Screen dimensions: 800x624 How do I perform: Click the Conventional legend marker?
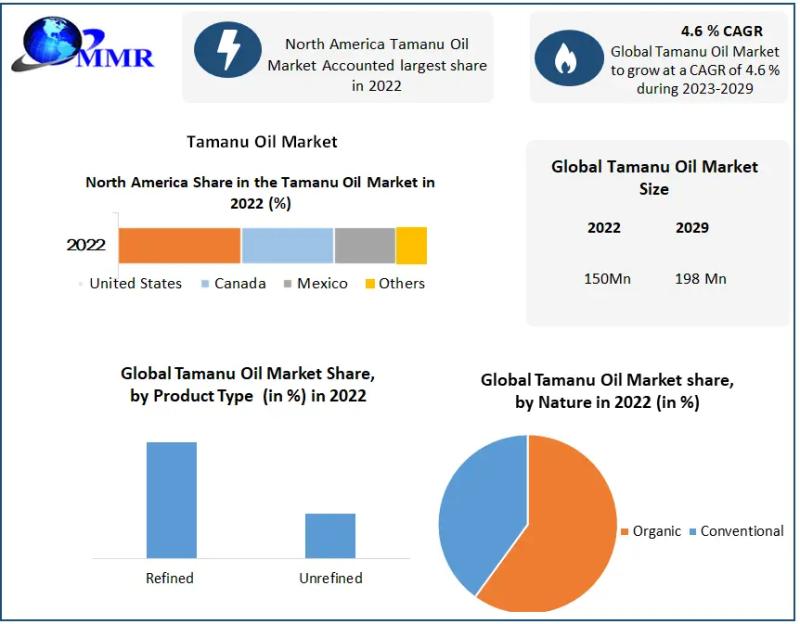[x=692, y=532]
